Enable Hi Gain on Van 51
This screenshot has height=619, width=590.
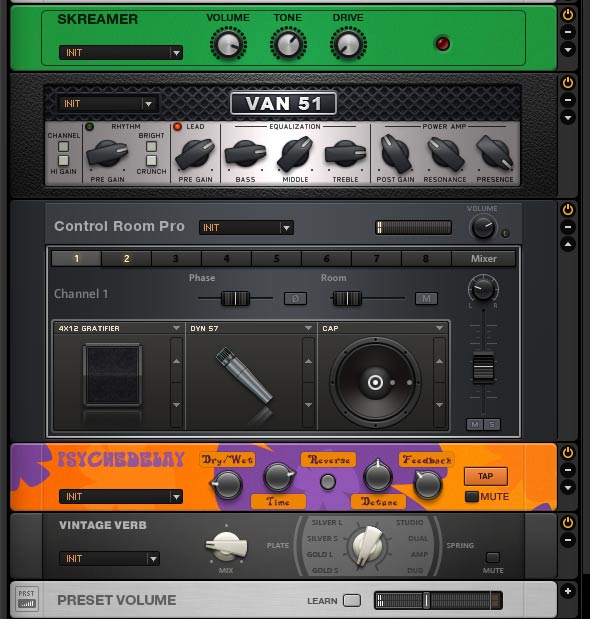click(x=63, y=160)
